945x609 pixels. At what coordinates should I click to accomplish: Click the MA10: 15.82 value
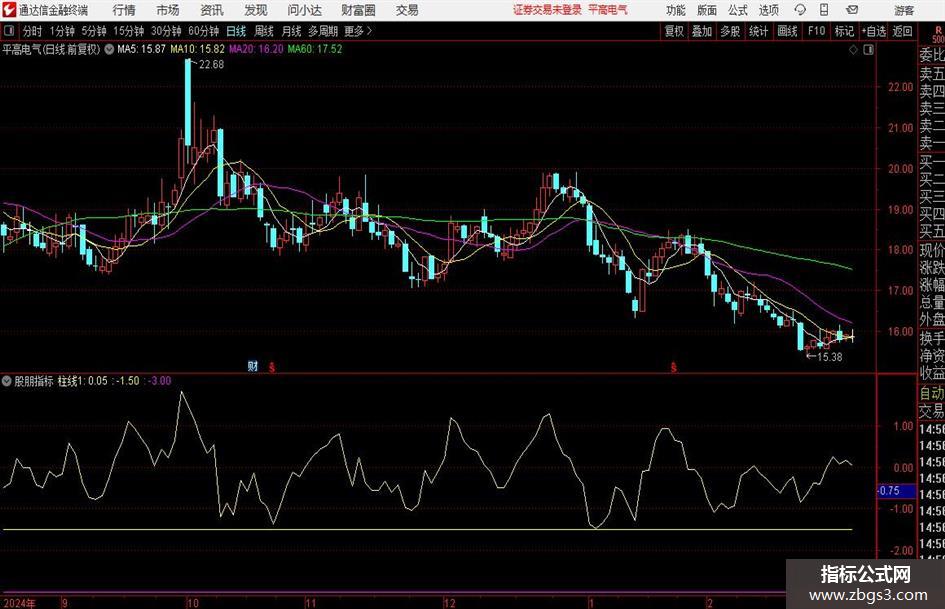coord(198,49)
